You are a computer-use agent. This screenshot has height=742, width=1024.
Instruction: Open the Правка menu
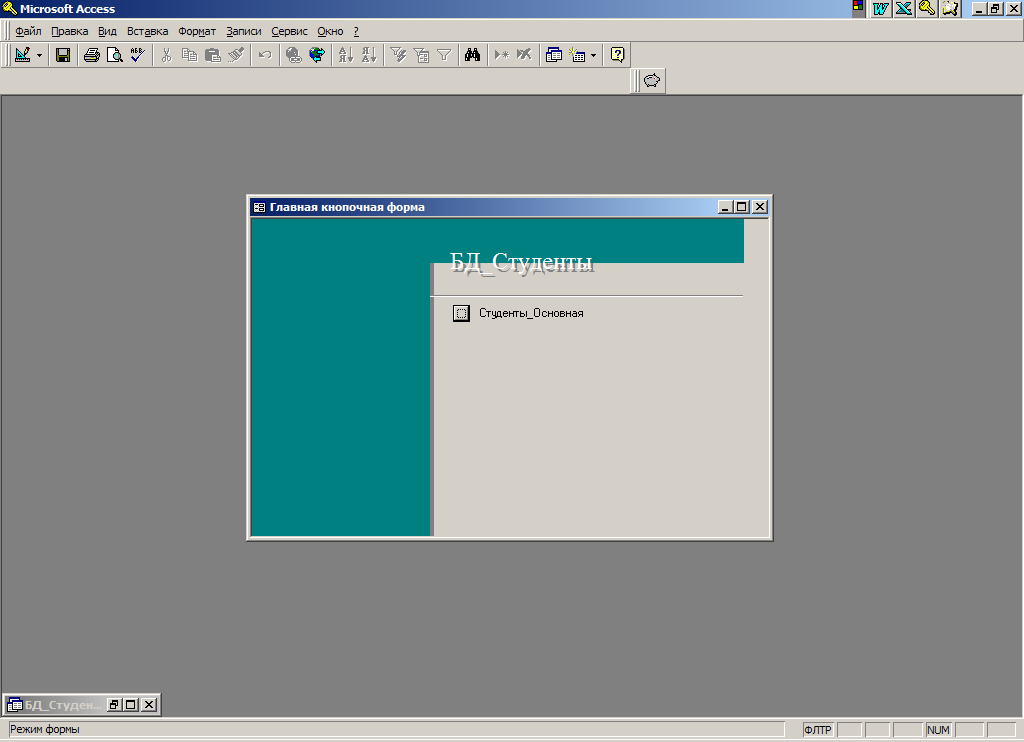point(69,31)
